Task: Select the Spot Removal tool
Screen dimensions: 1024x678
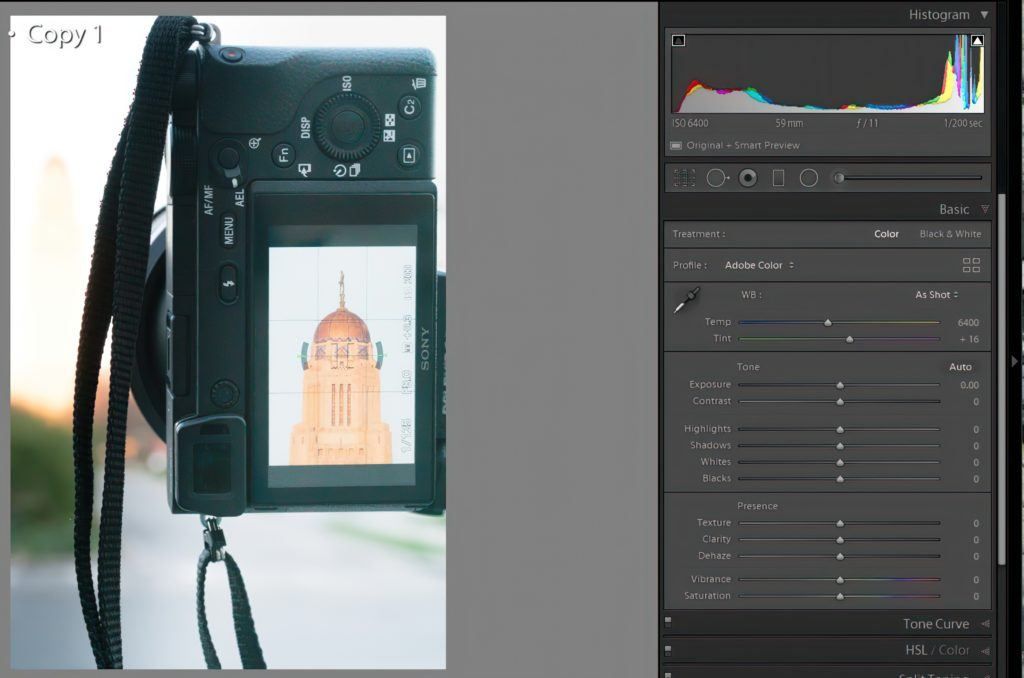Action: coord(716,178)
